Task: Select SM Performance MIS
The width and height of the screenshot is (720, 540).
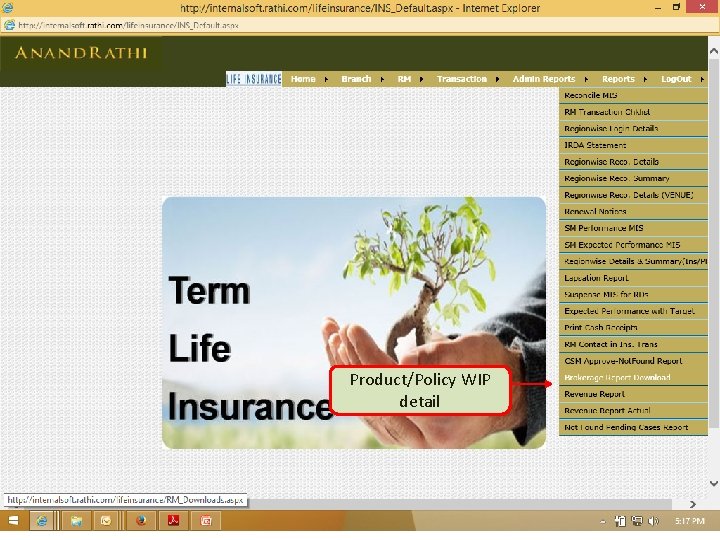Action: point(633,228)
